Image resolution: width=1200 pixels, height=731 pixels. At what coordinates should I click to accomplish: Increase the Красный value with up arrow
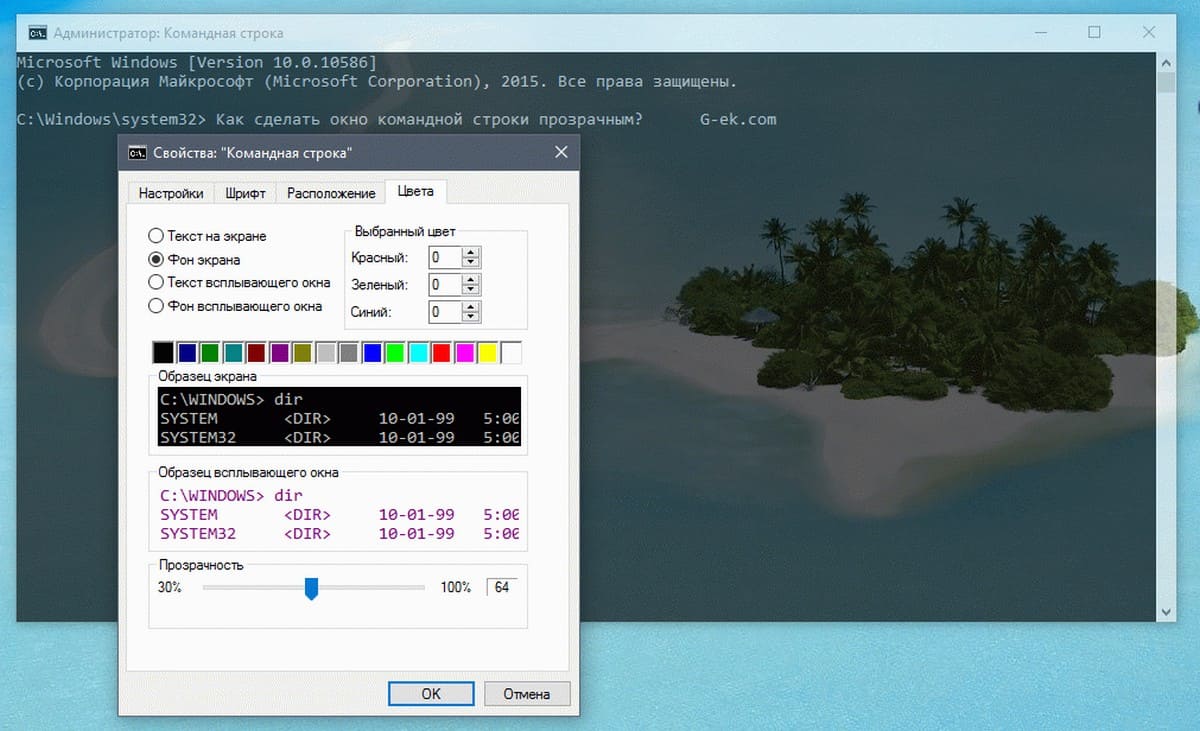pyautogui.click(x=472, y=251)
